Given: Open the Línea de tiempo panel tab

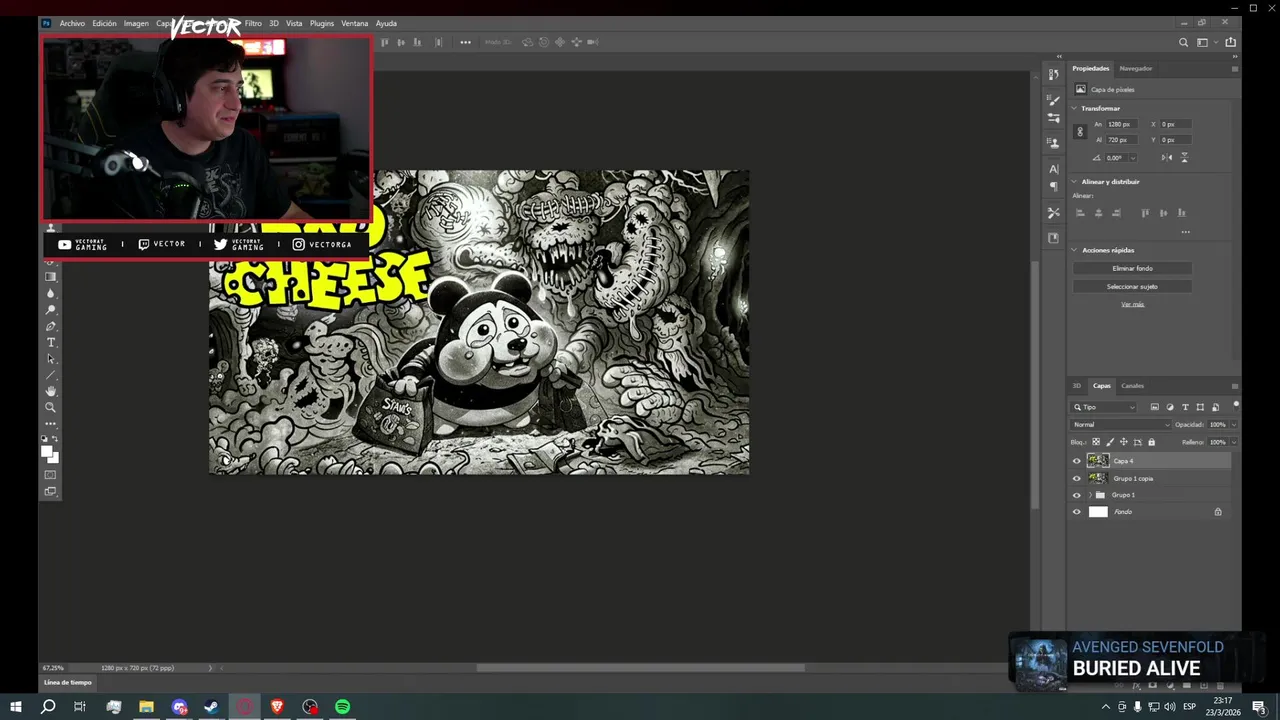Looking at the screenshot, I should (67, 682).
